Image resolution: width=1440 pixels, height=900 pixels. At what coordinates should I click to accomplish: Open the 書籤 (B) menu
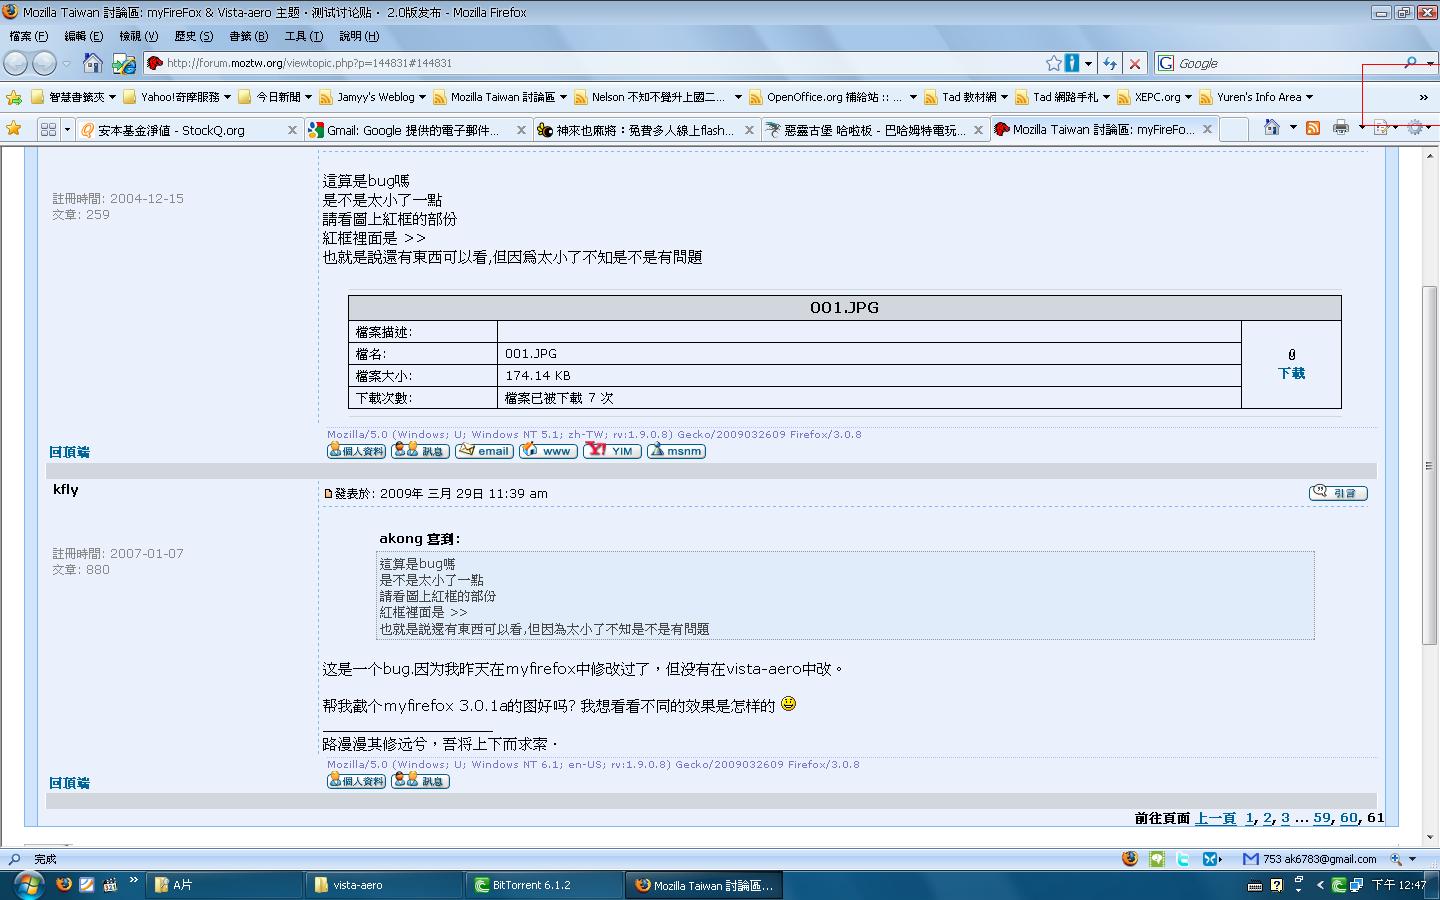click(x=248, y=36)
